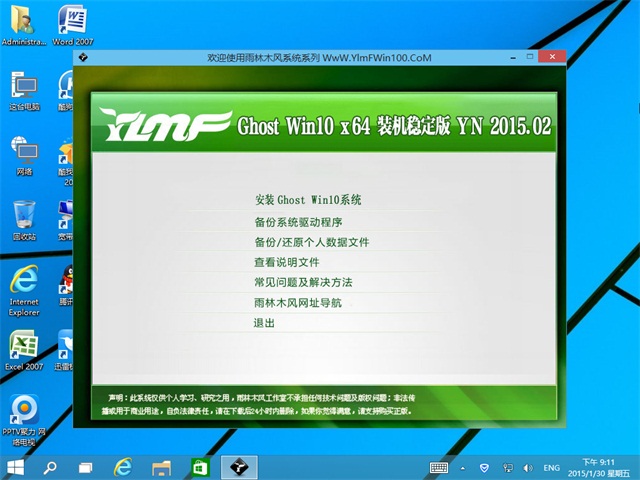Open Word 2007 desktop shortcut
This screenshot has width=640, height=480.
click(73, 24)
